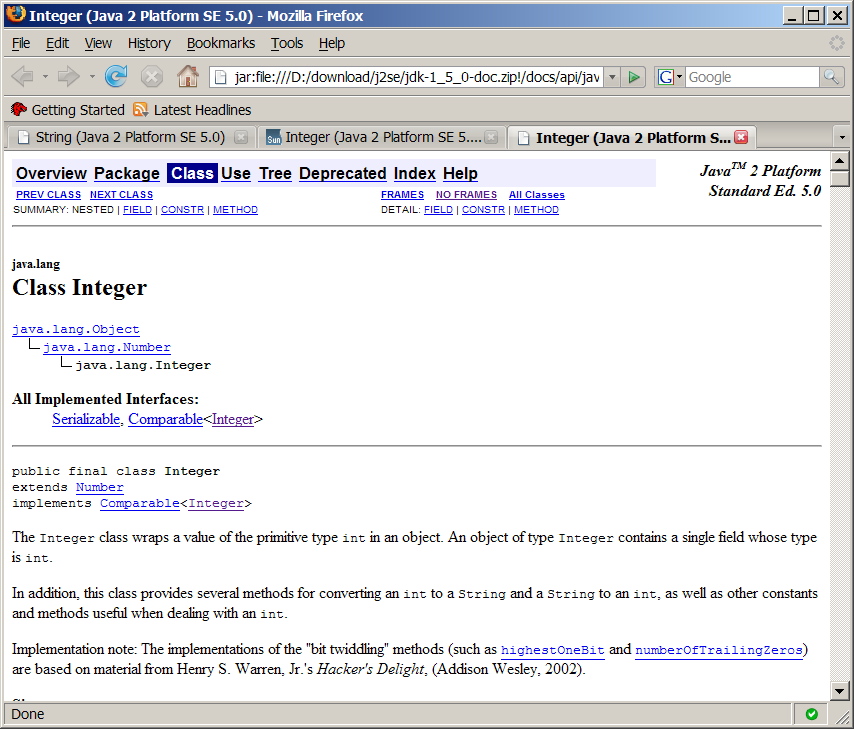Open java.lang.Object link
This screenshot has width=854, height=729.
coord(76,329)
